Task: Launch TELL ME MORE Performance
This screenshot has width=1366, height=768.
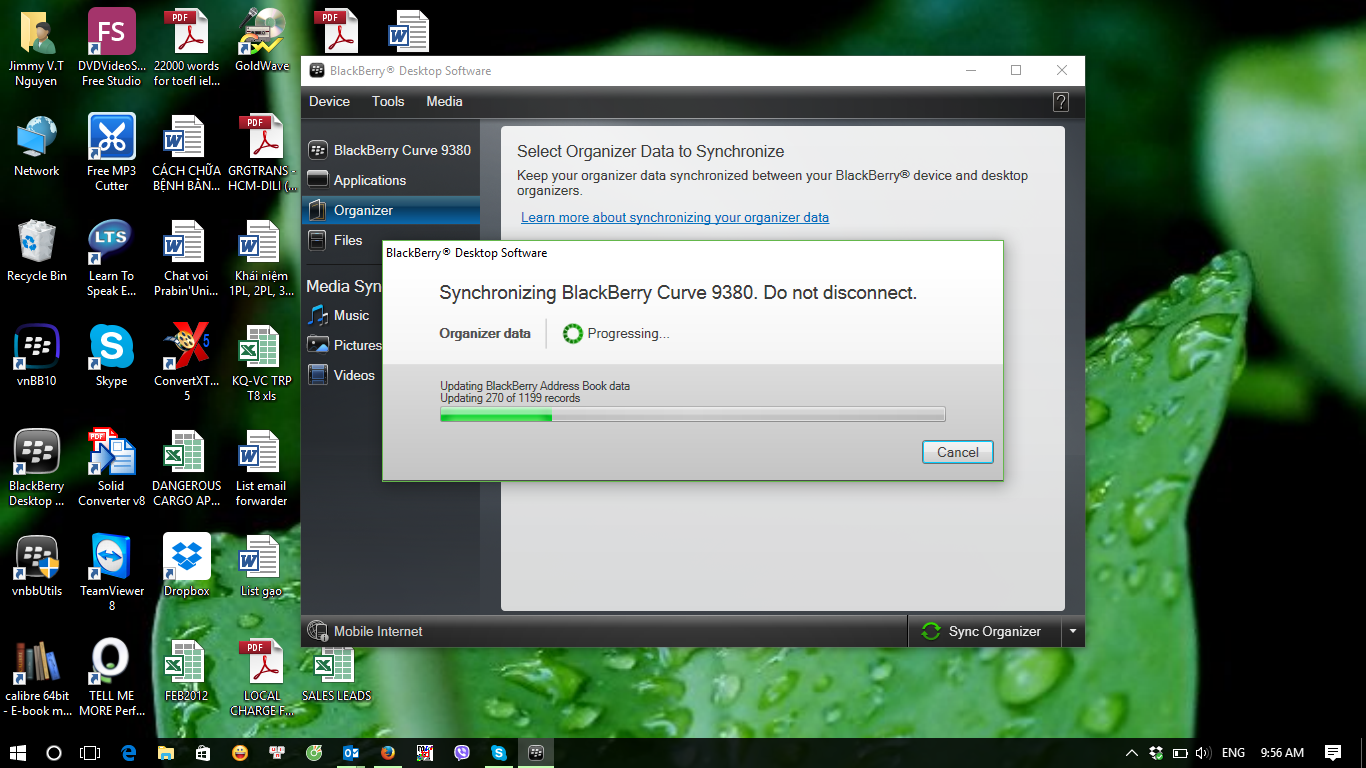Action: 112,677
